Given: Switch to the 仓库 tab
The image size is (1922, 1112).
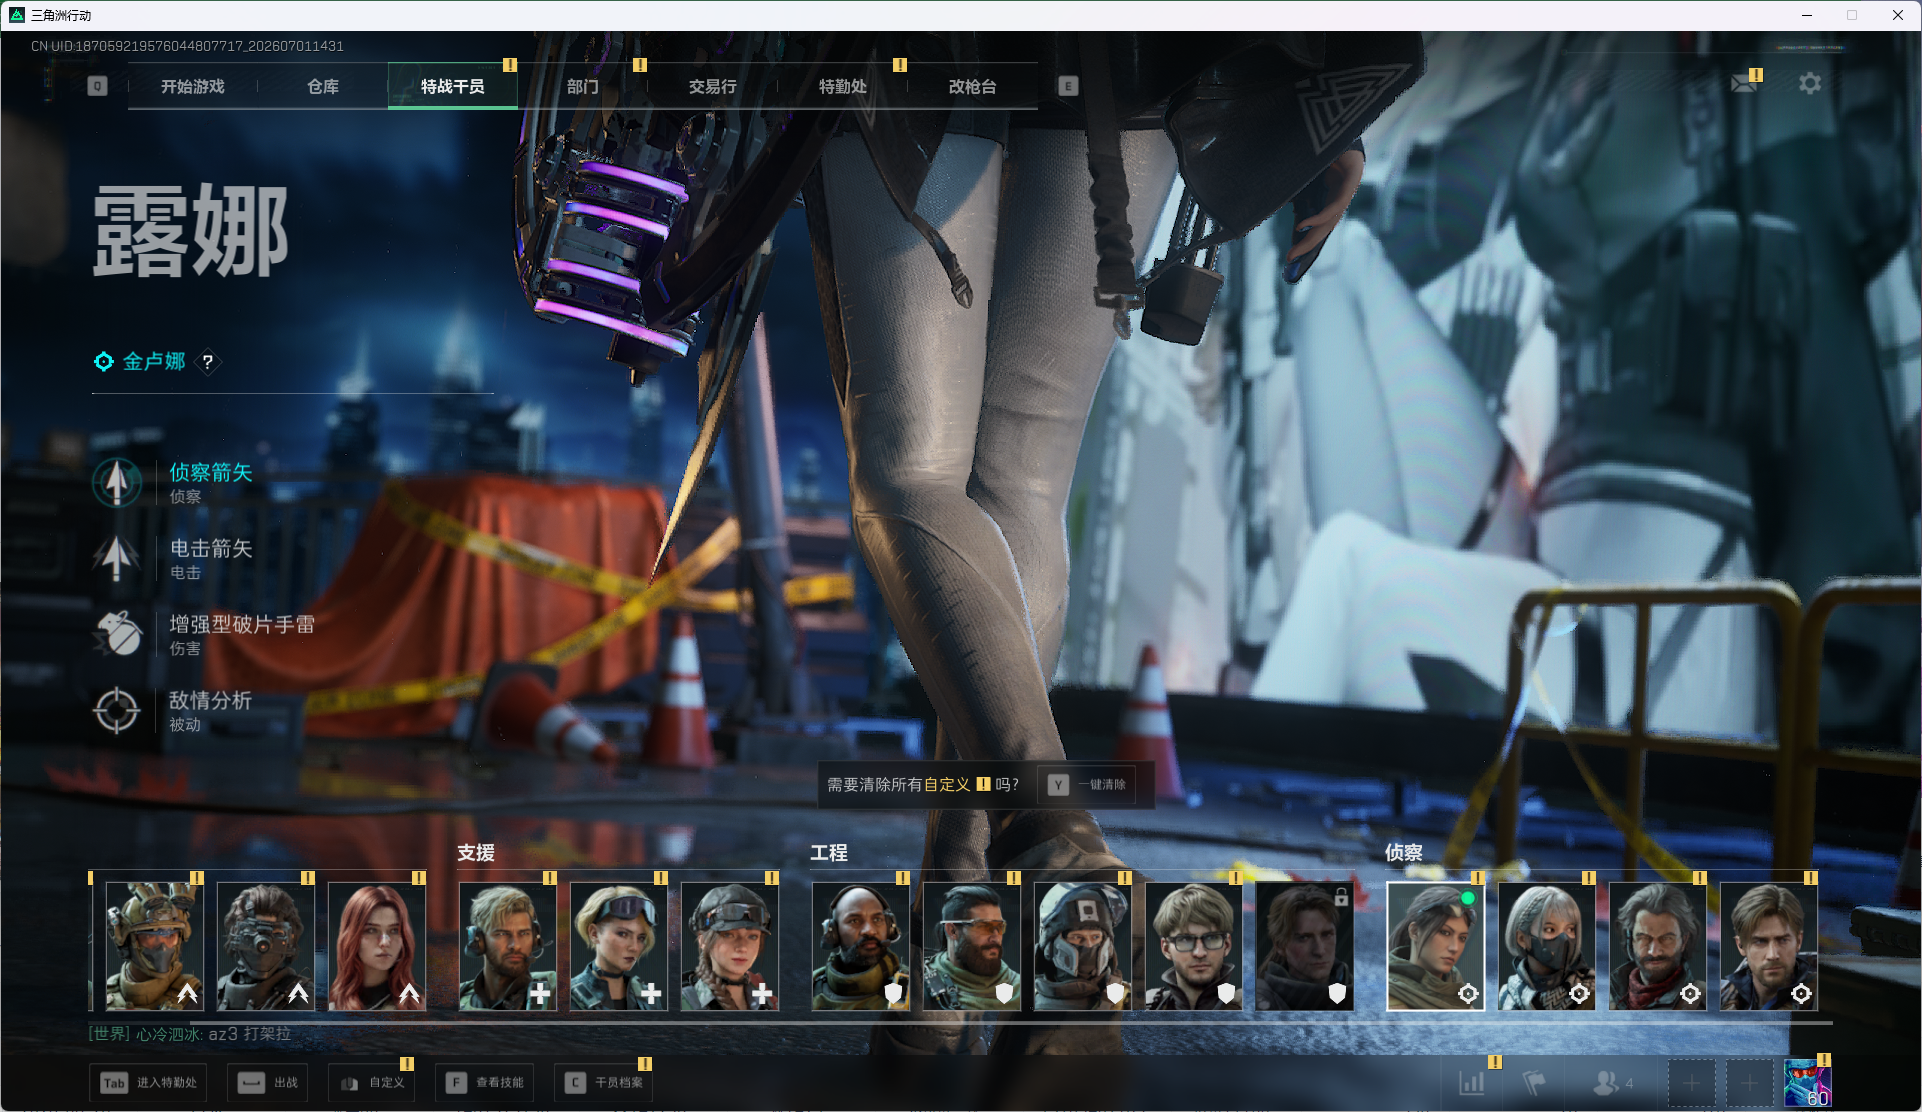Looking at the screenshot, I should coord(322,87).
